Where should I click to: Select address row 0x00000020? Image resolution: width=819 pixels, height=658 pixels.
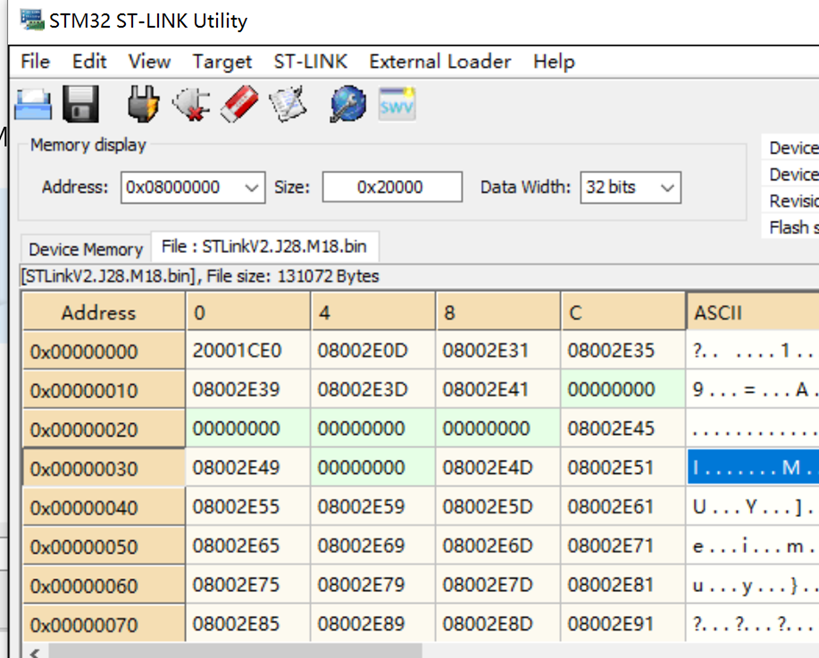click(x=103, y=429)
